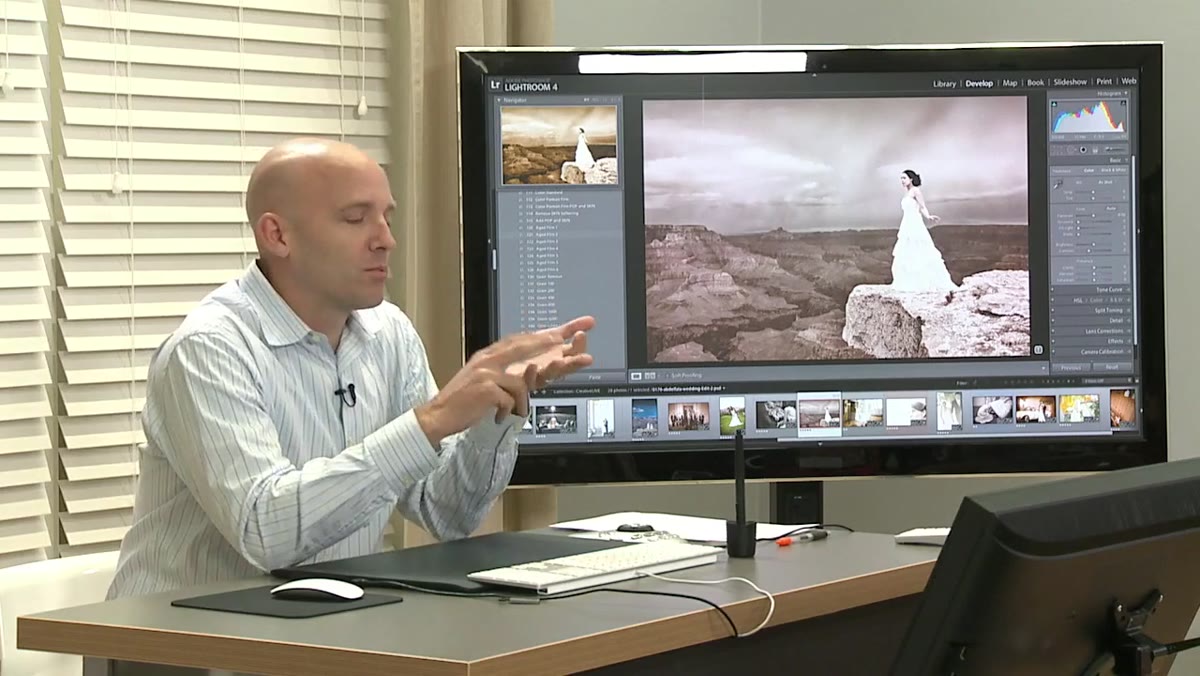
Task: Toggle HSL panel on/off switch
Action: point(1052,300)
